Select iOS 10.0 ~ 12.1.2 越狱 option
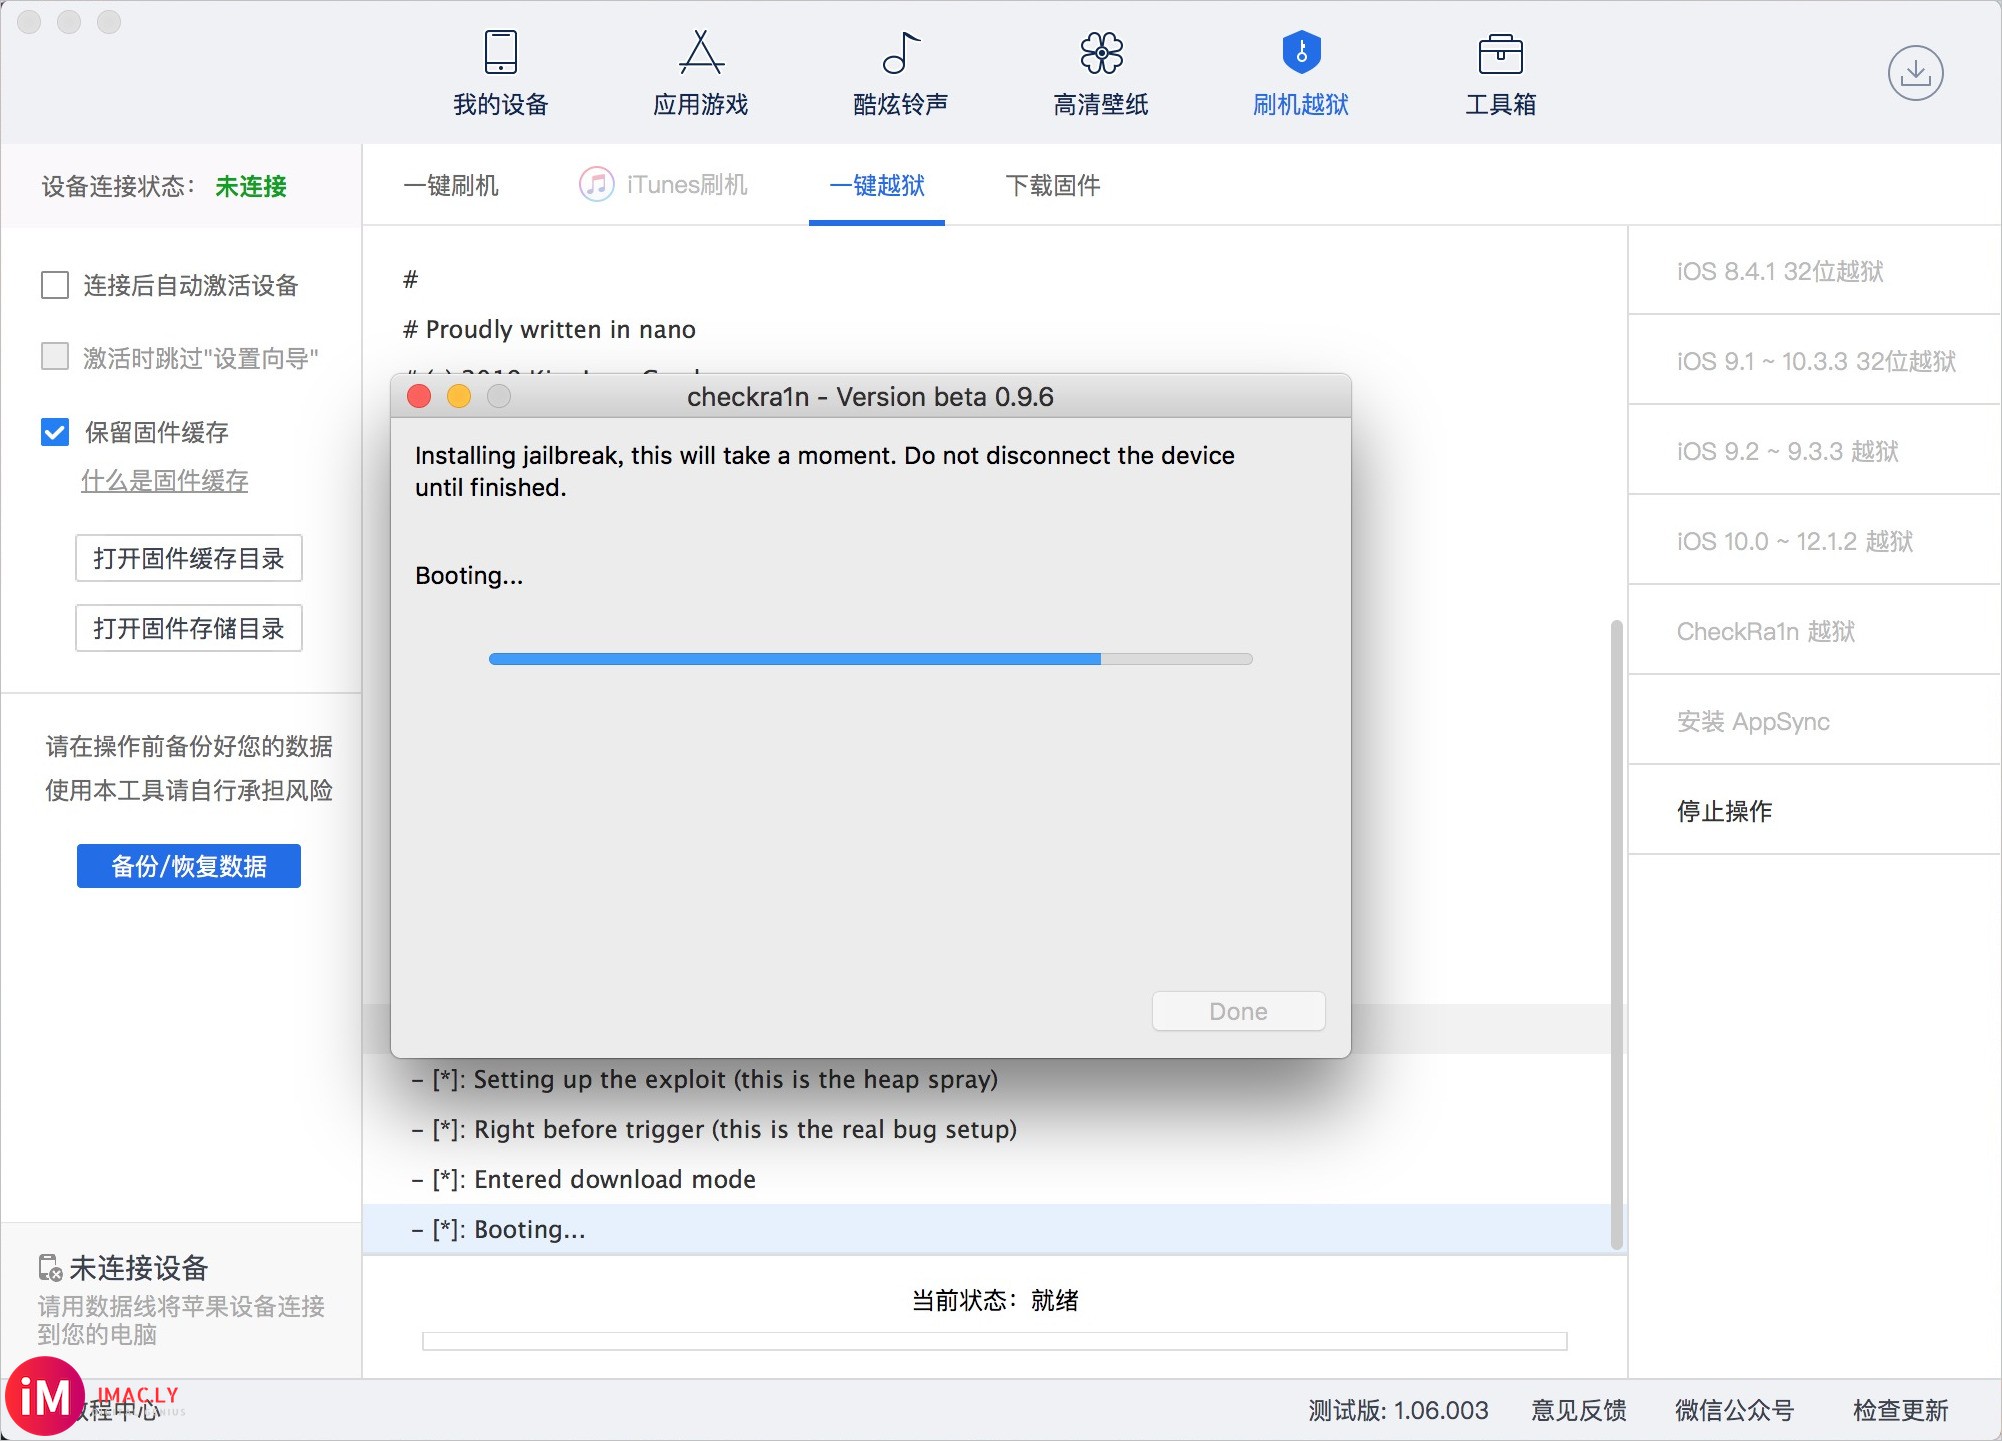2002x1441 pixels. tap(1814, 541)
